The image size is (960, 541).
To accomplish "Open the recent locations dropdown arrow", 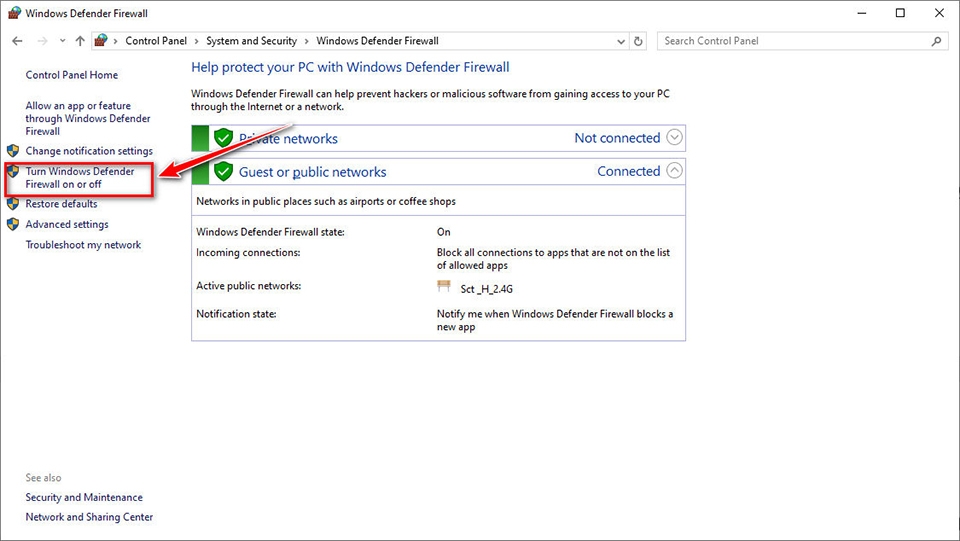I will click(x=62, y=41).
